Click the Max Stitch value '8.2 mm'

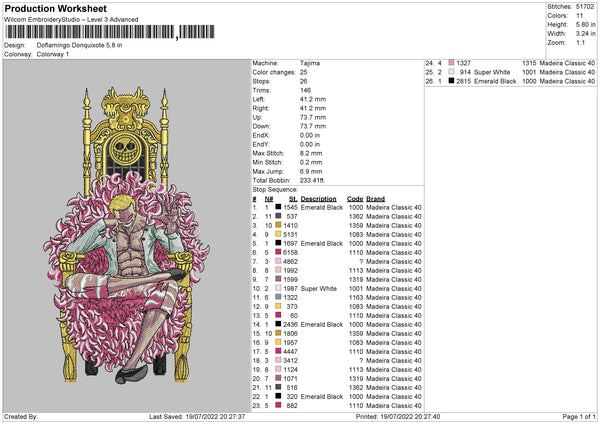tap(311, 153)
